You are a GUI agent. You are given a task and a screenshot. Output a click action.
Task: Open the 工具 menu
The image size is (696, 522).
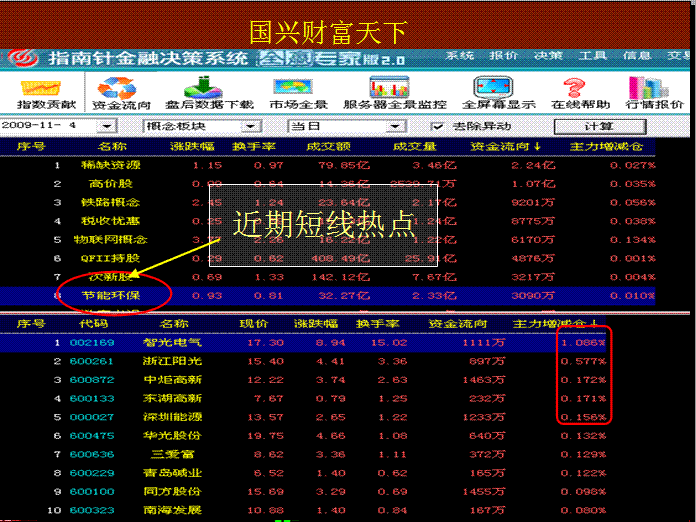point(593,55)
